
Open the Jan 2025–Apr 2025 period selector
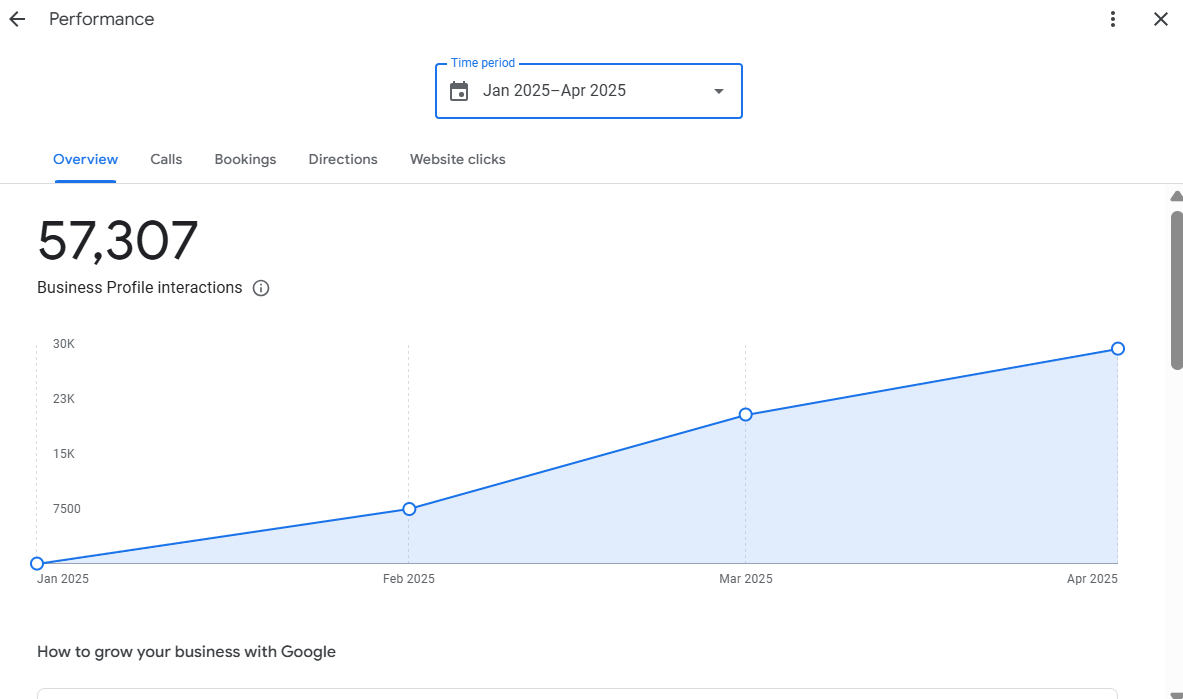588,91
